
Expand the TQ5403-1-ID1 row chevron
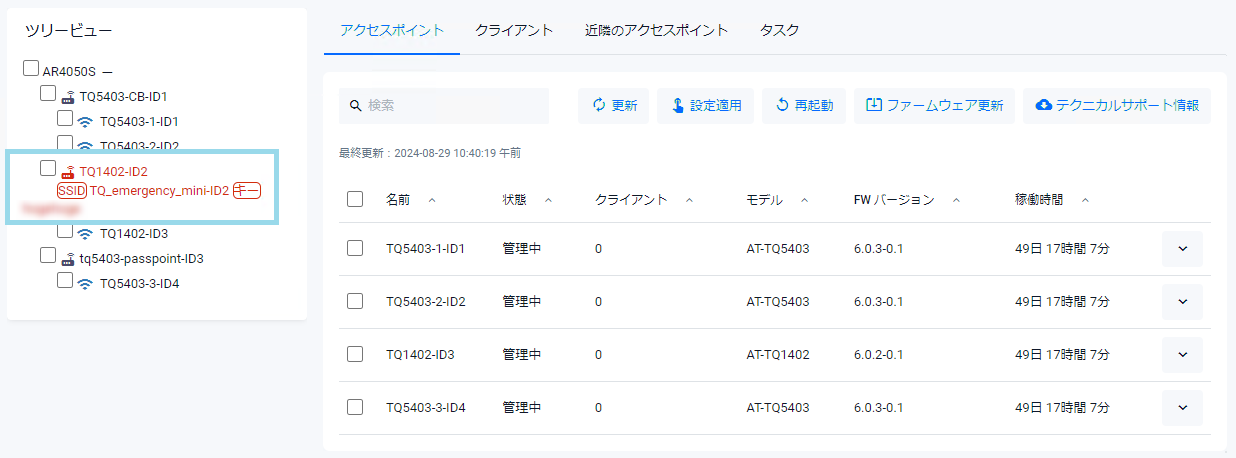click(x=1182, y=248)
